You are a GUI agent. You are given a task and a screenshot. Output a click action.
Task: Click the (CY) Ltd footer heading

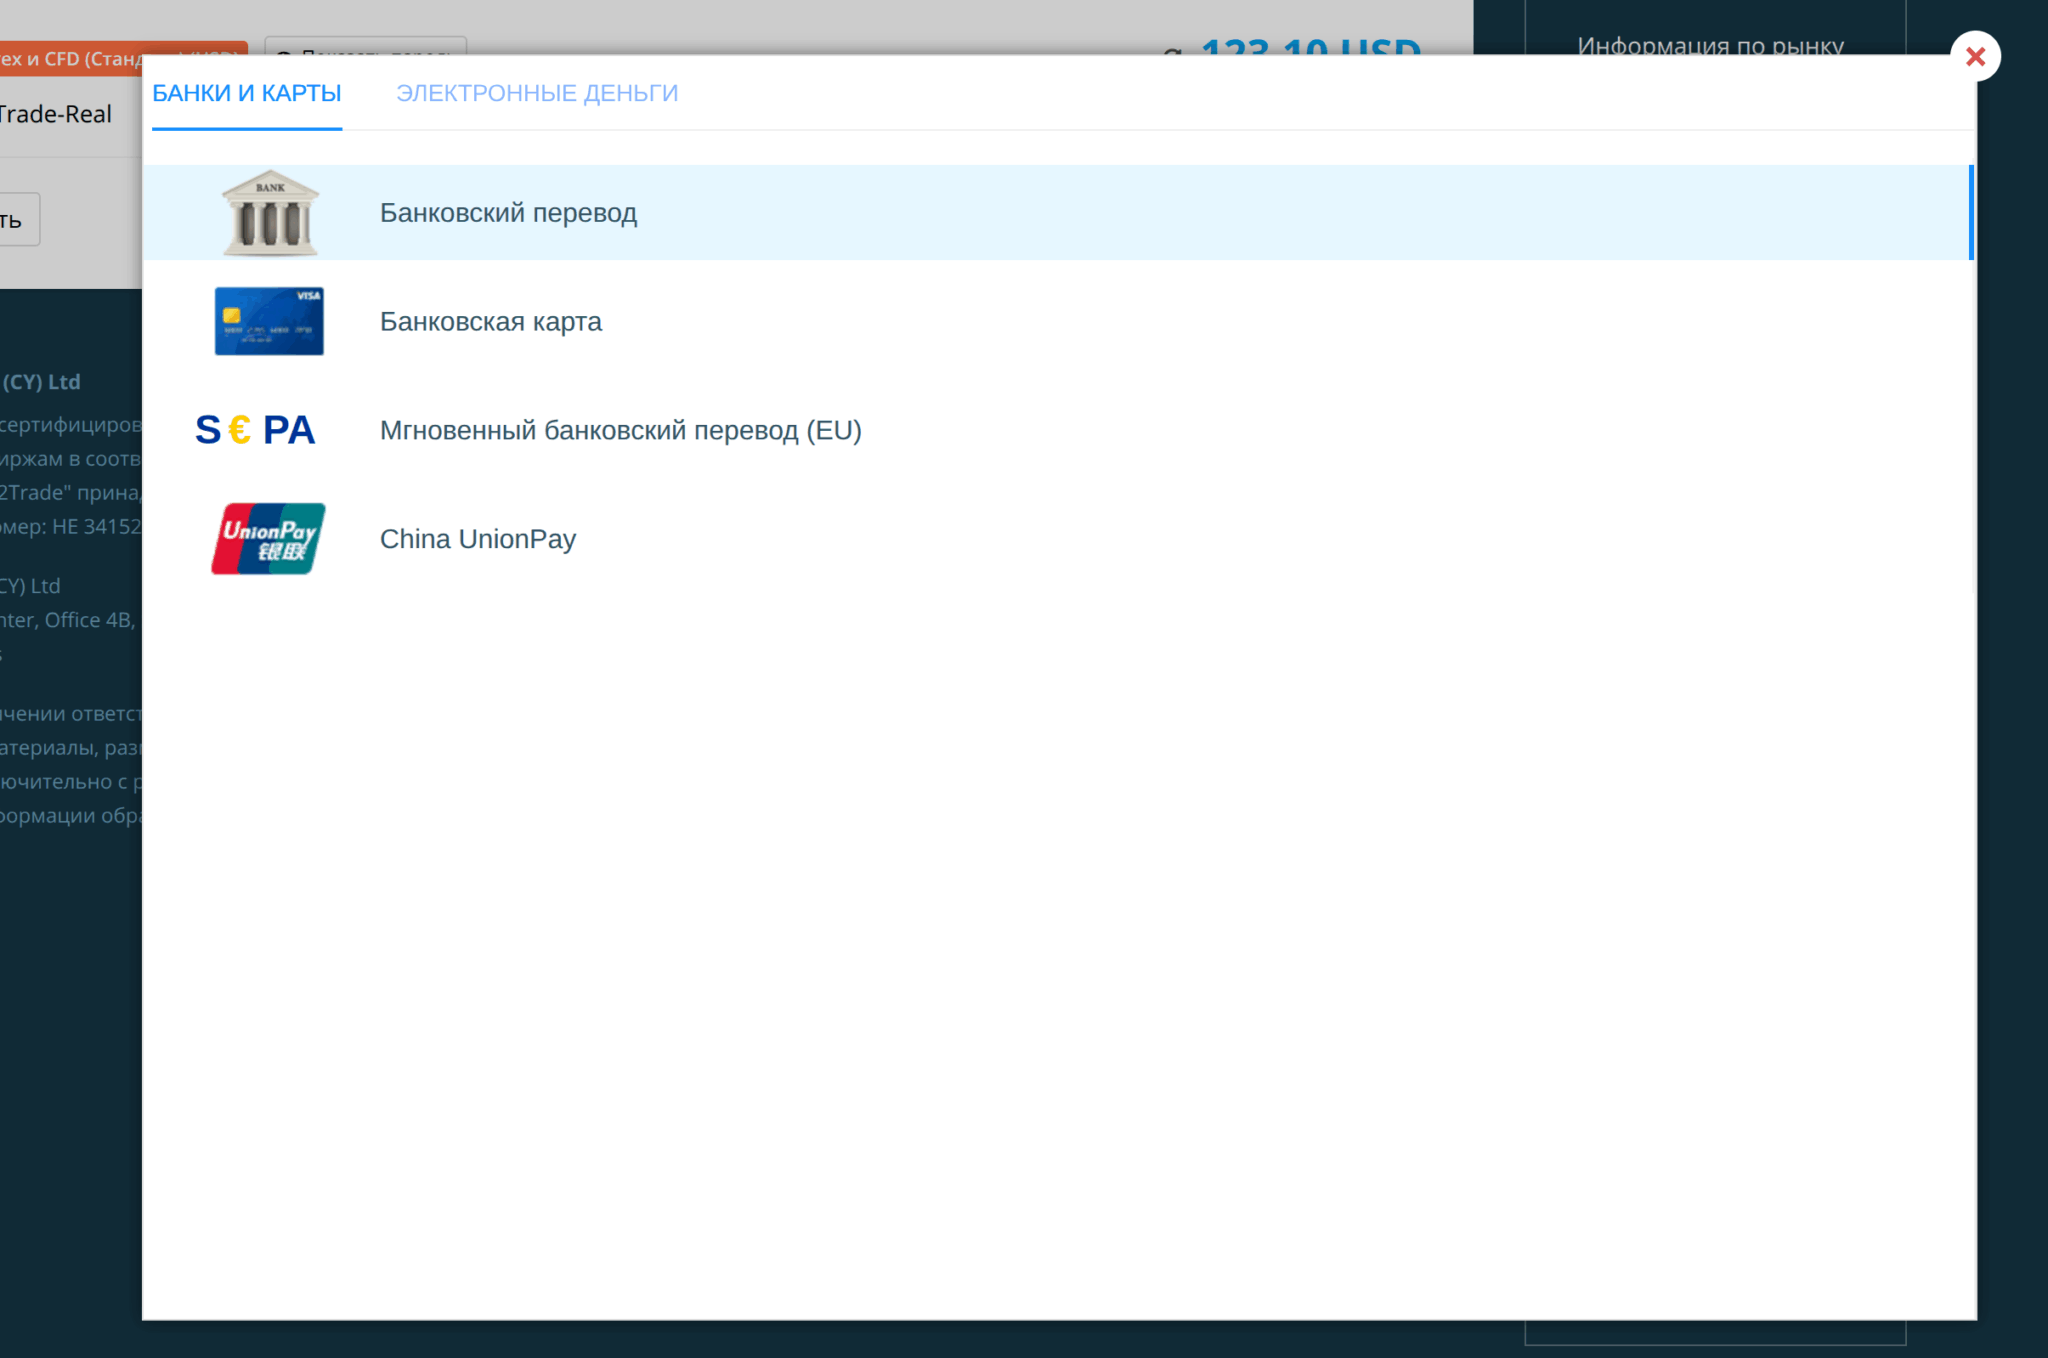coord(41,382)
